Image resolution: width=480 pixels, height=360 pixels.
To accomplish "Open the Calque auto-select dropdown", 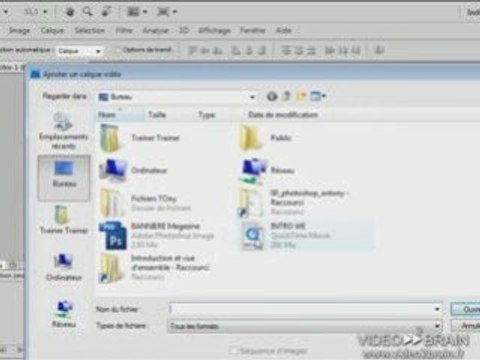I will click(79, 51).
